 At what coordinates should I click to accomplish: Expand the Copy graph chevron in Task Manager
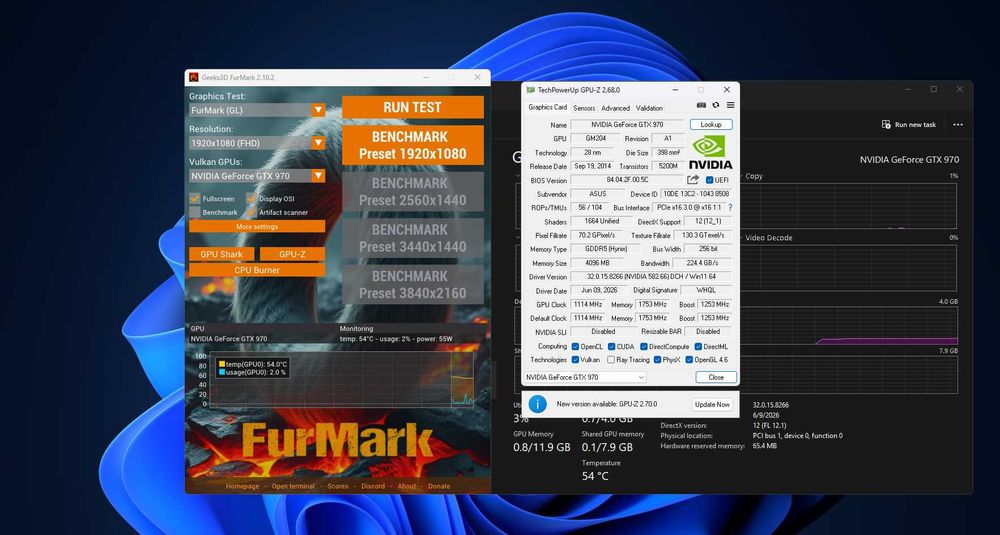741,176
